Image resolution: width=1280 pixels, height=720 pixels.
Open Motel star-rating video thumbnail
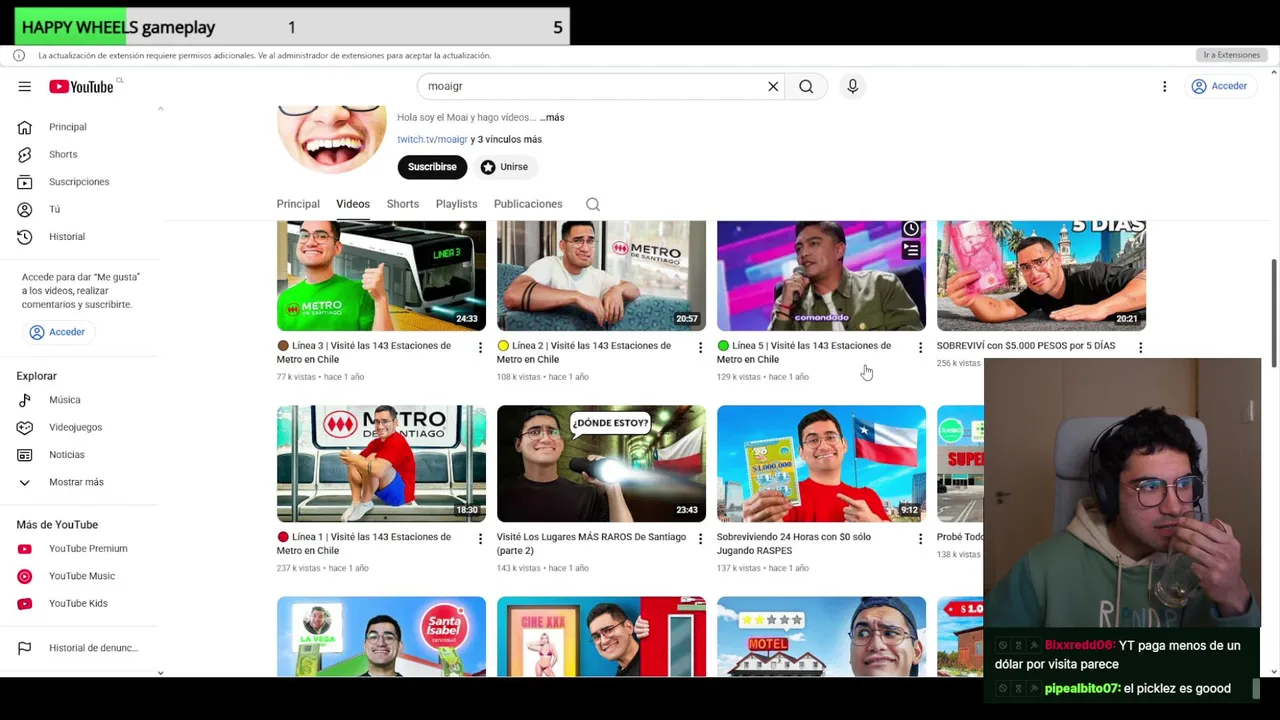coord(821,636)
